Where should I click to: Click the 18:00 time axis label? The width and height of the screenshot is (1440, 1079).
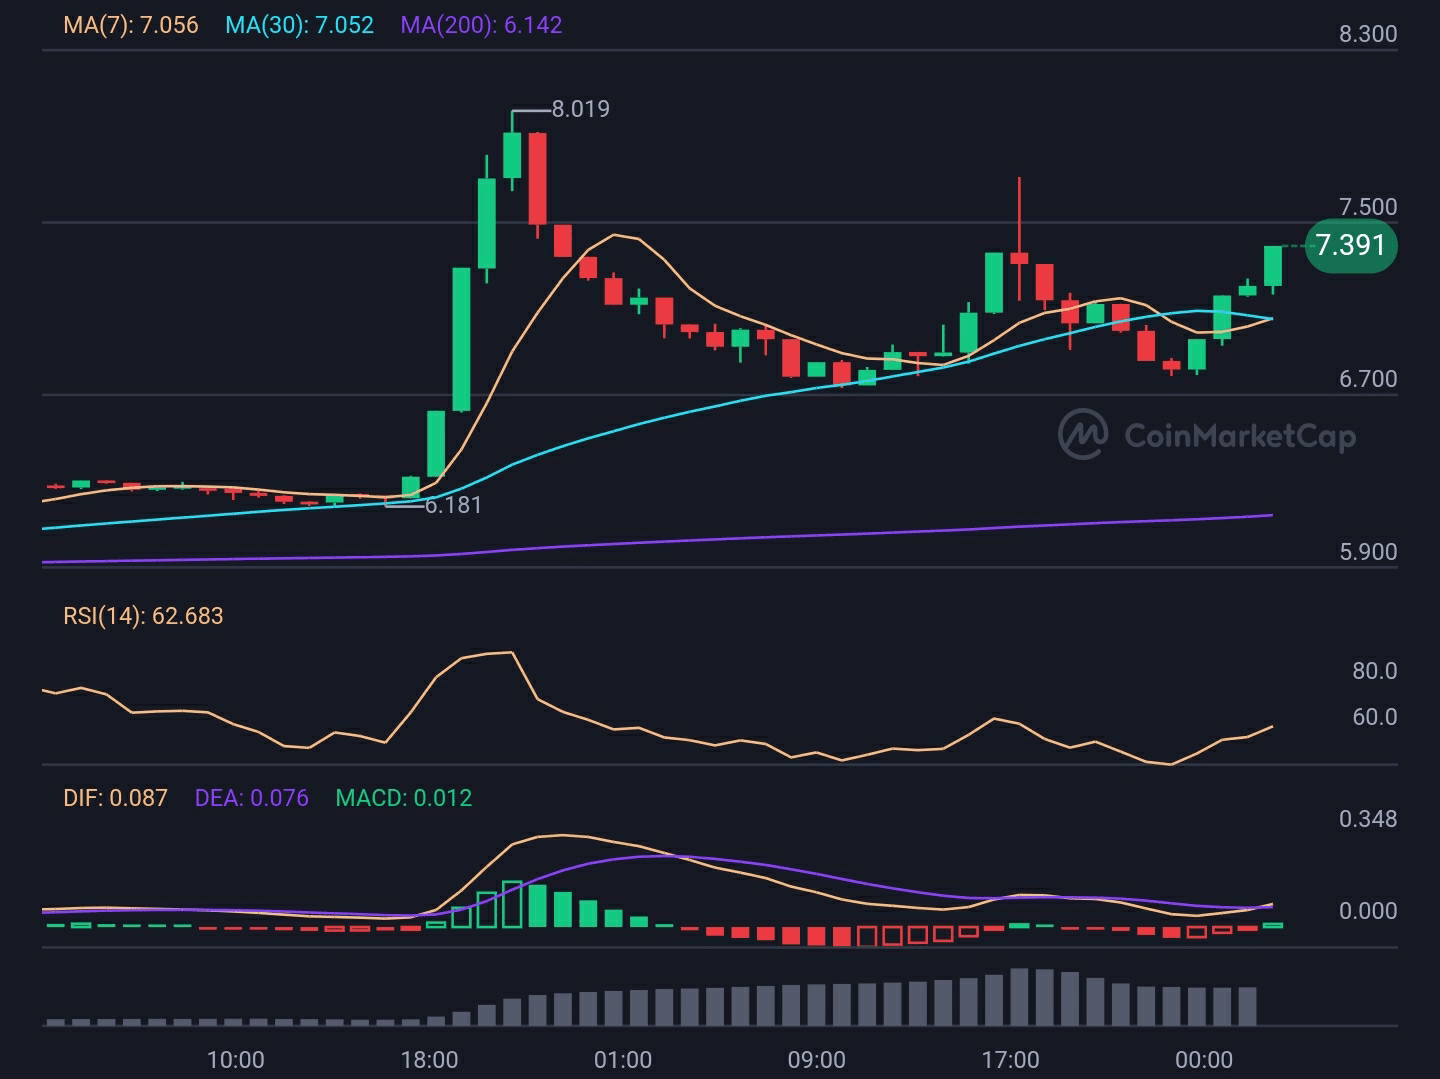(x=429, y=1060)
